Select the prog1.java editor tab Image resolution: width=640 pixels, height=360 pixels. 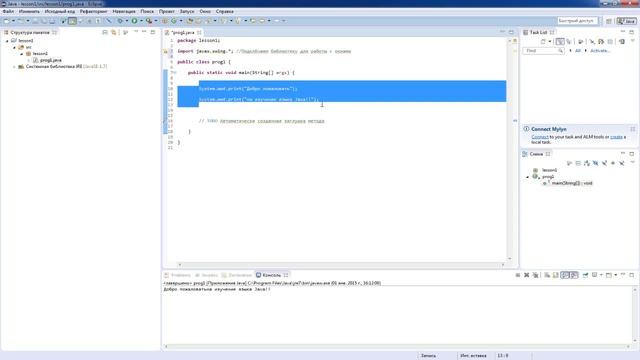point(183,32)
